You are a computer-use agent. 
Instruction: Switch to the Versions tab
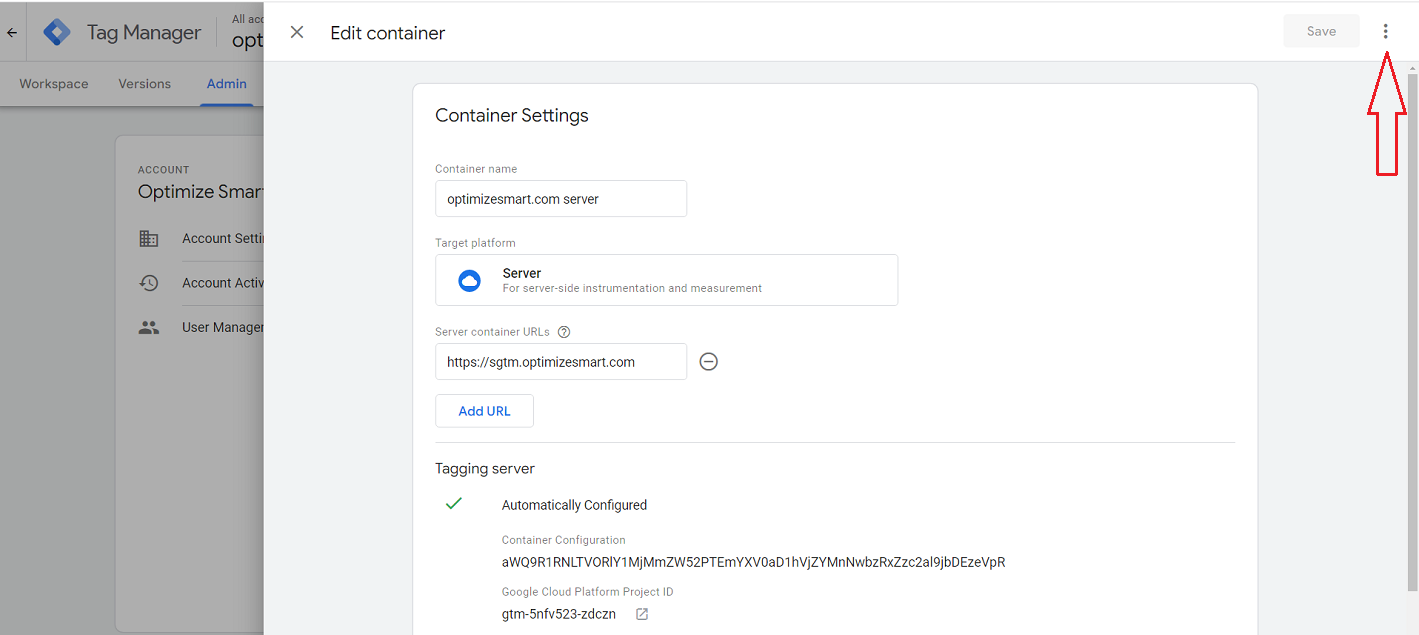tap(145, 84)
